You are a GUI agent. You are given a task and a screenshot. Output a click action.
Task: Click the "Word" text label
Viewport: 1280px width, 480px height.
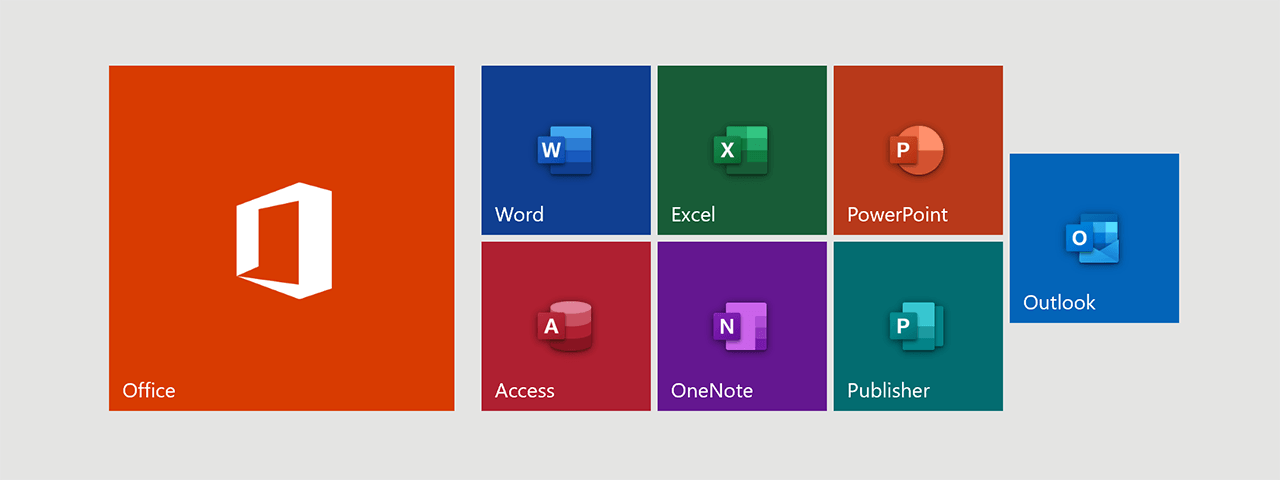click(519, 214)
